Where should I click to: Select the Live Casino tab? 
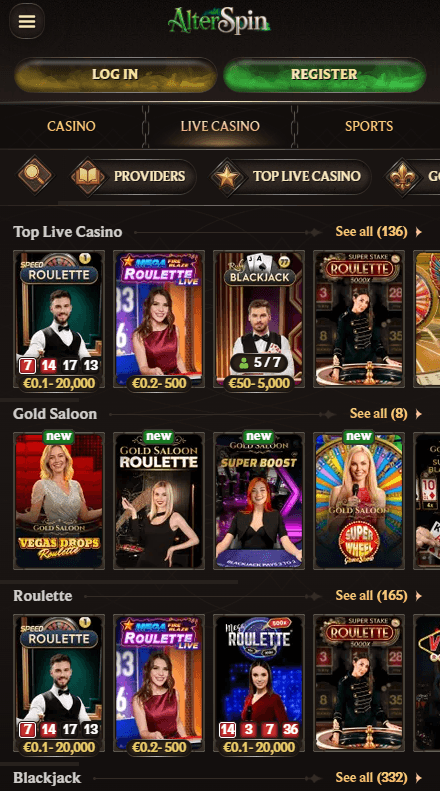pyautogui.click(x=220, y=126)
